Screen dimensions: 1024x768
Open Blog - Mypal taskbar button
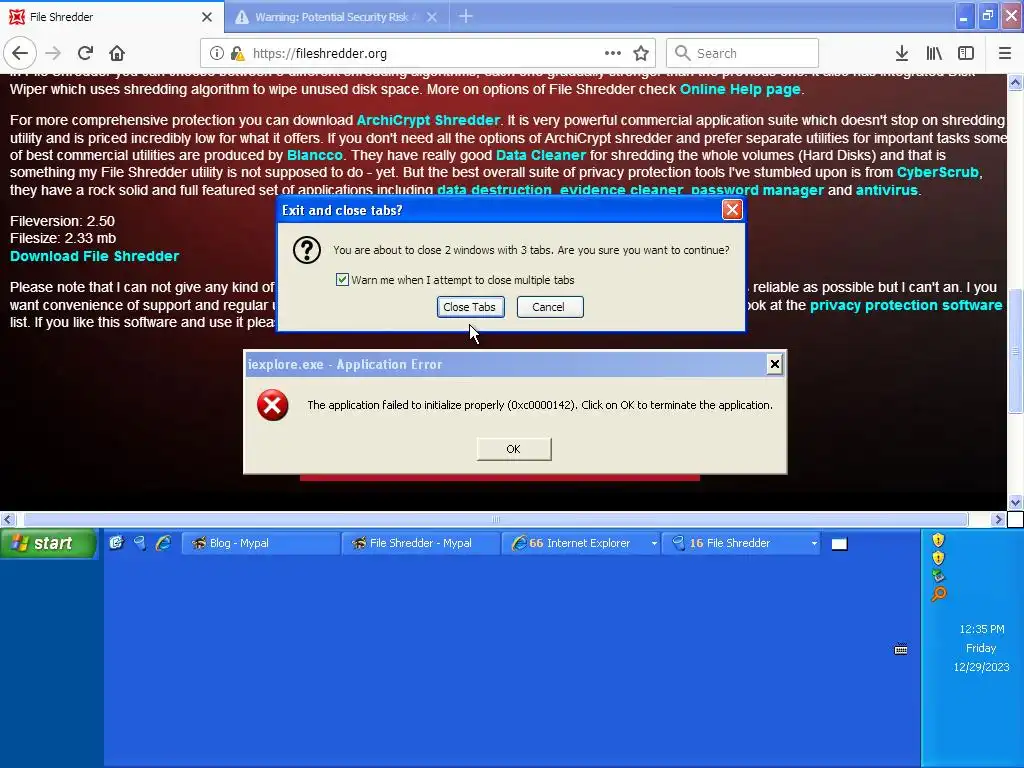point(261,543)
